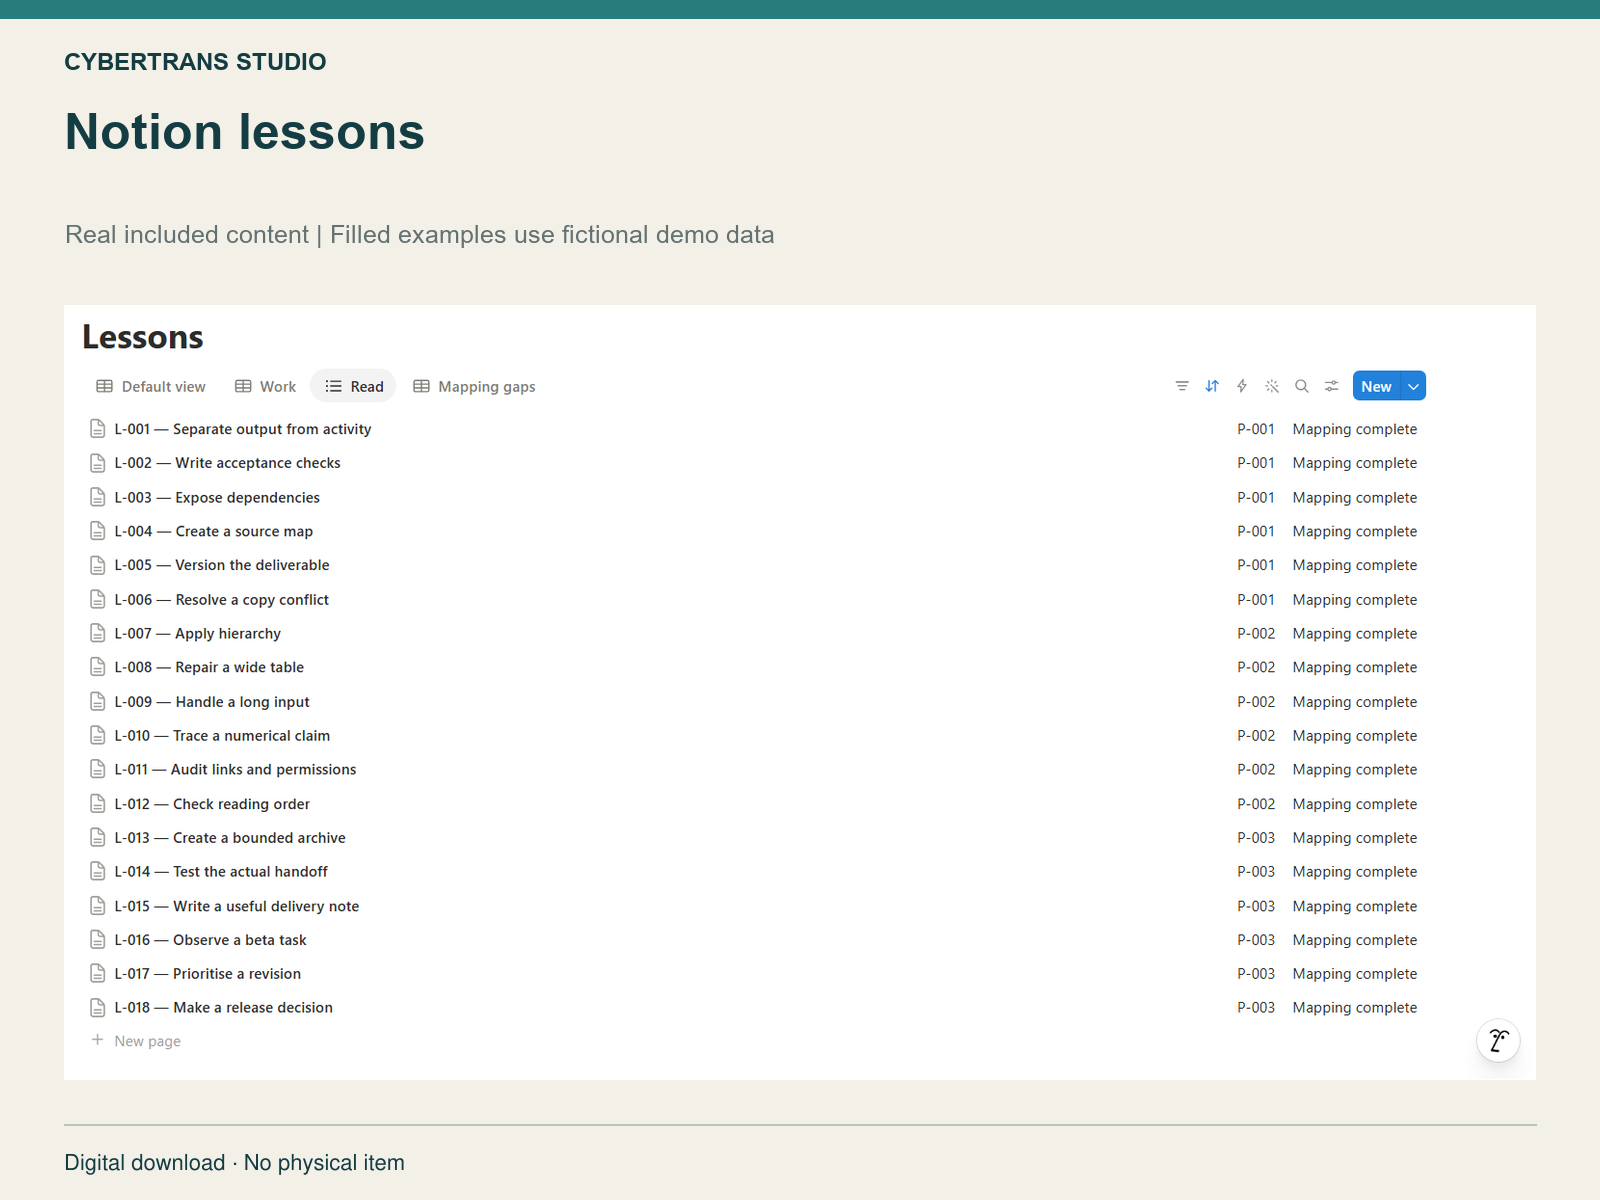1600x1200 pixels.
Task: Click Mapping complete in the L-018 row
Action: pyautogui.click(x=1355, y=1008)
